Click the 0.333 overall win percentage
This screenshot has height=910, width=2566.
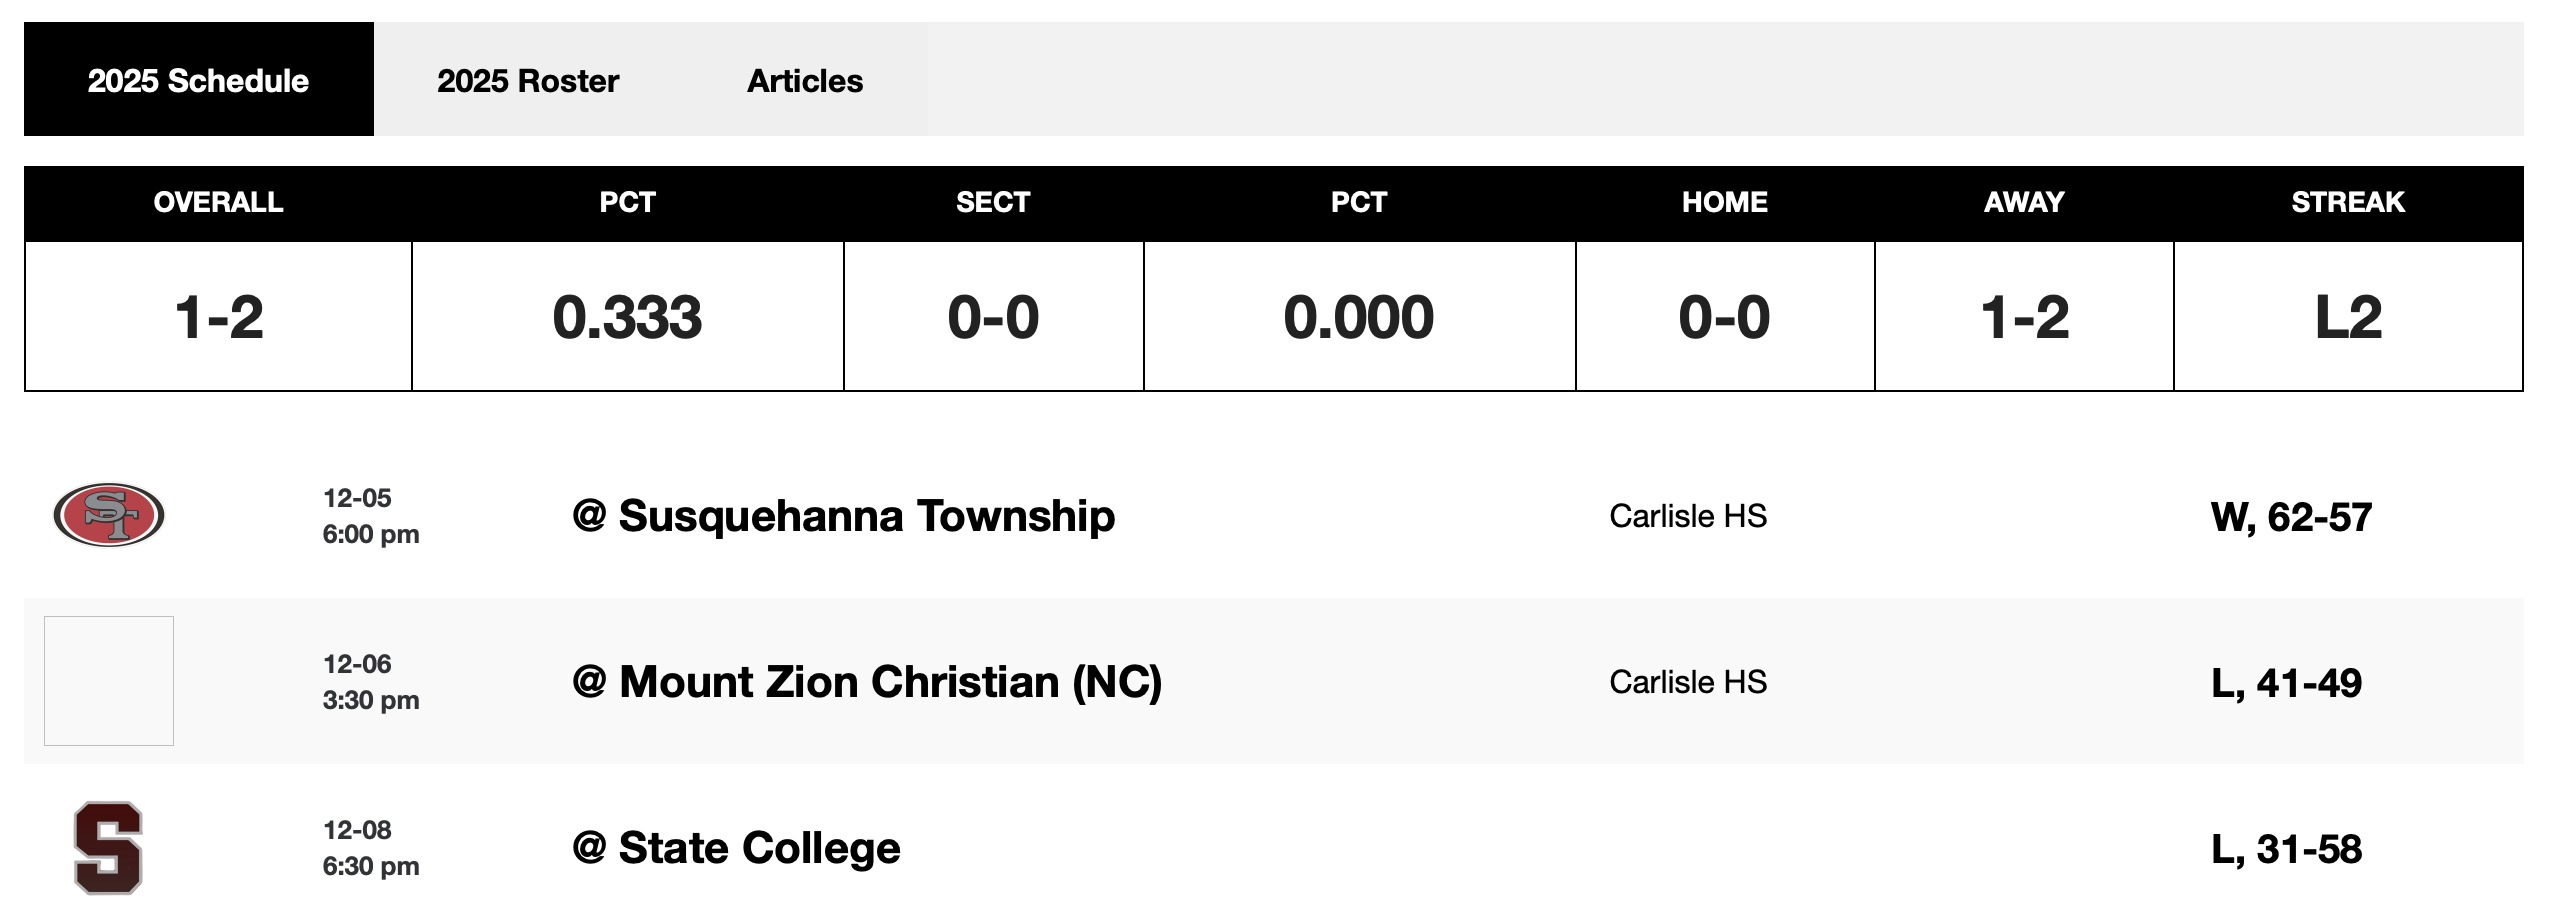click(x=627, y=317)
